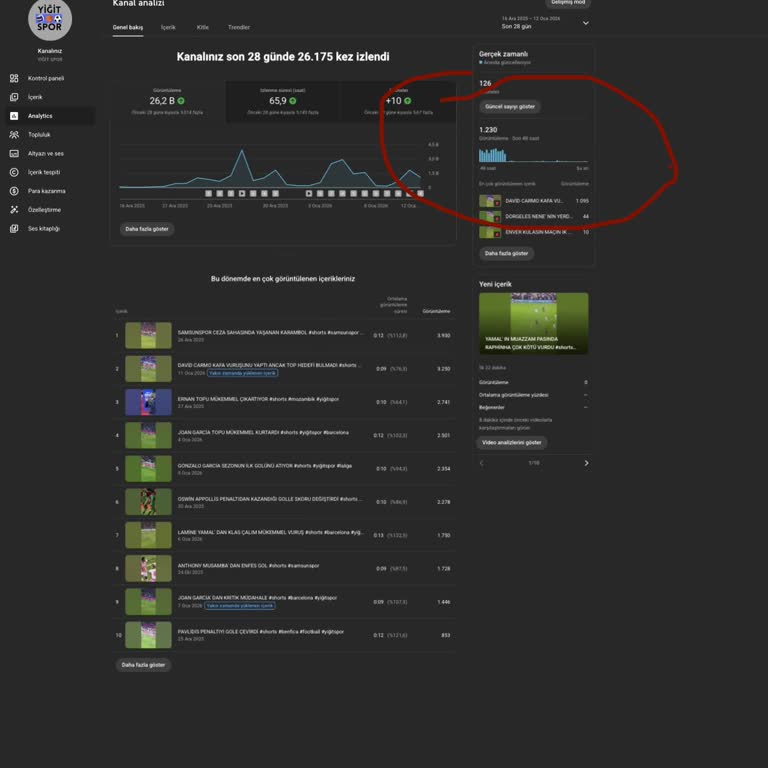Screen dimensions: 768x768
Task: Go to previous new content card arrow
Action: click(481, 463)
